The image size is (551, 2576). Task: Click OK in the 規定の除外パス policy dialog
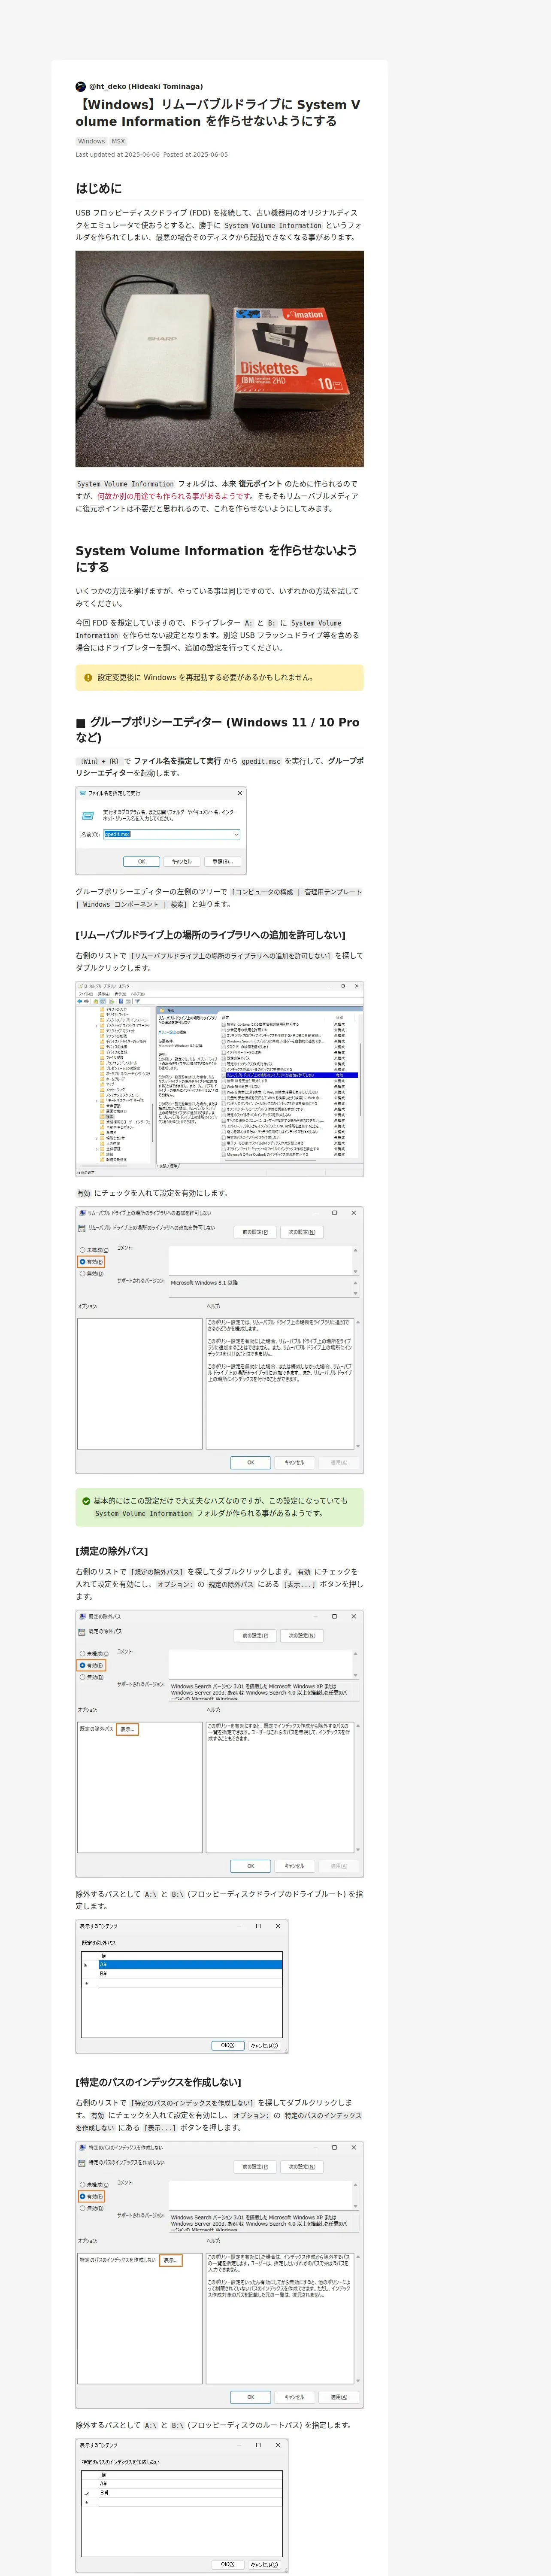coord(250,1866)
